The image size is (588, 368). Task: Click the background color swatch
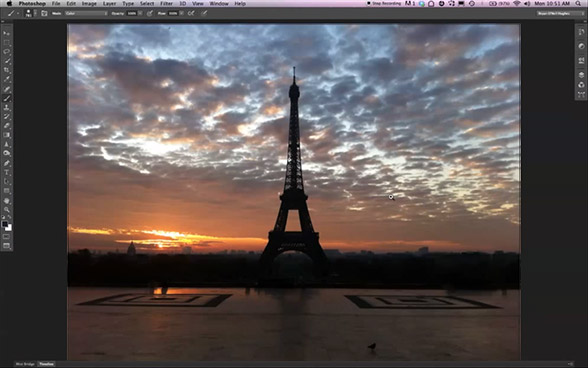pos(9,228)
